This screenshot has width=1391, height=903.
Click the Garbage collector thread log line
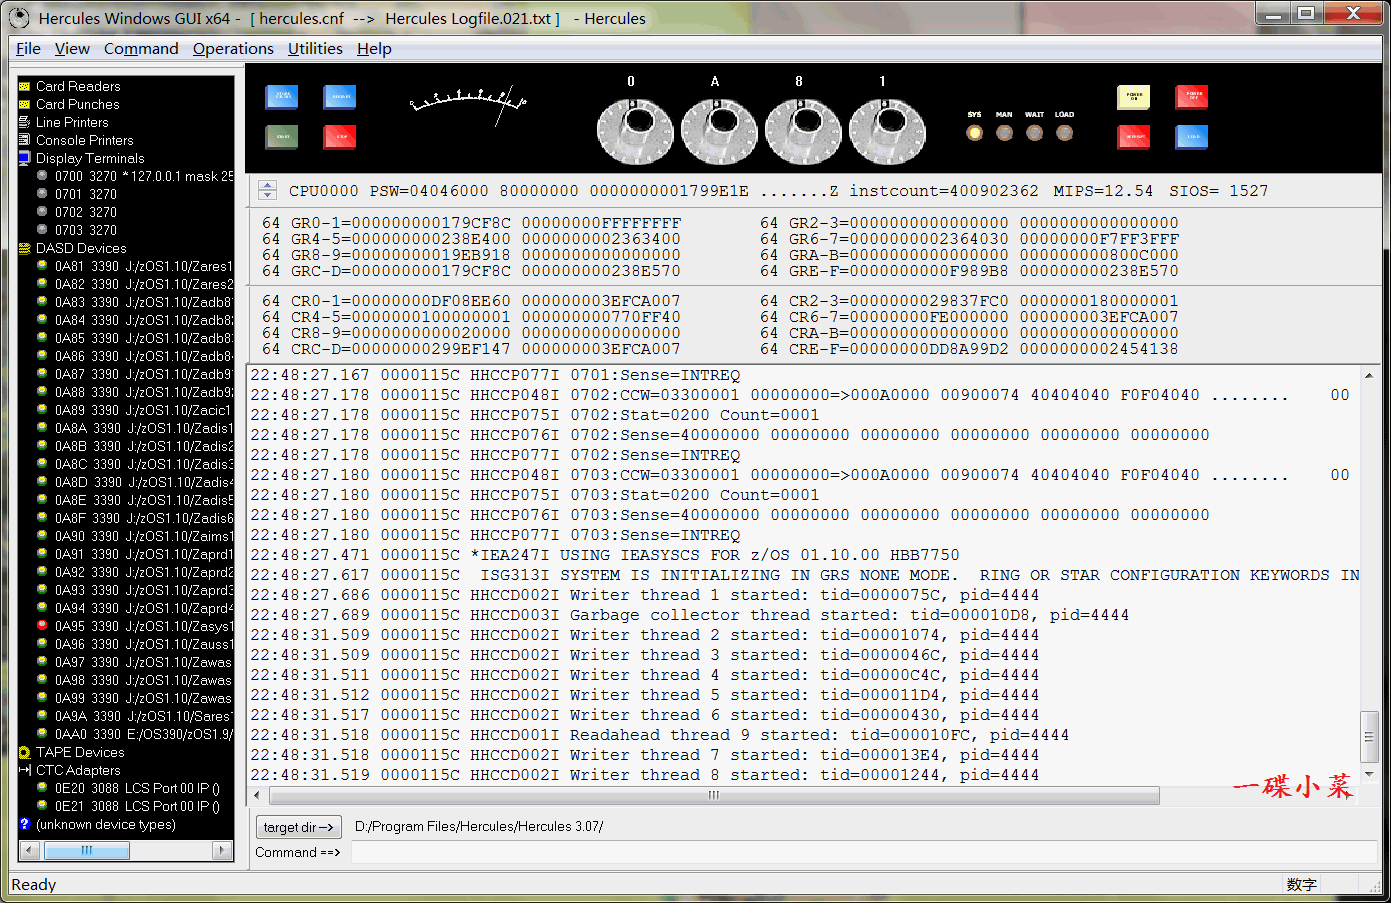(x=690, y=615)
